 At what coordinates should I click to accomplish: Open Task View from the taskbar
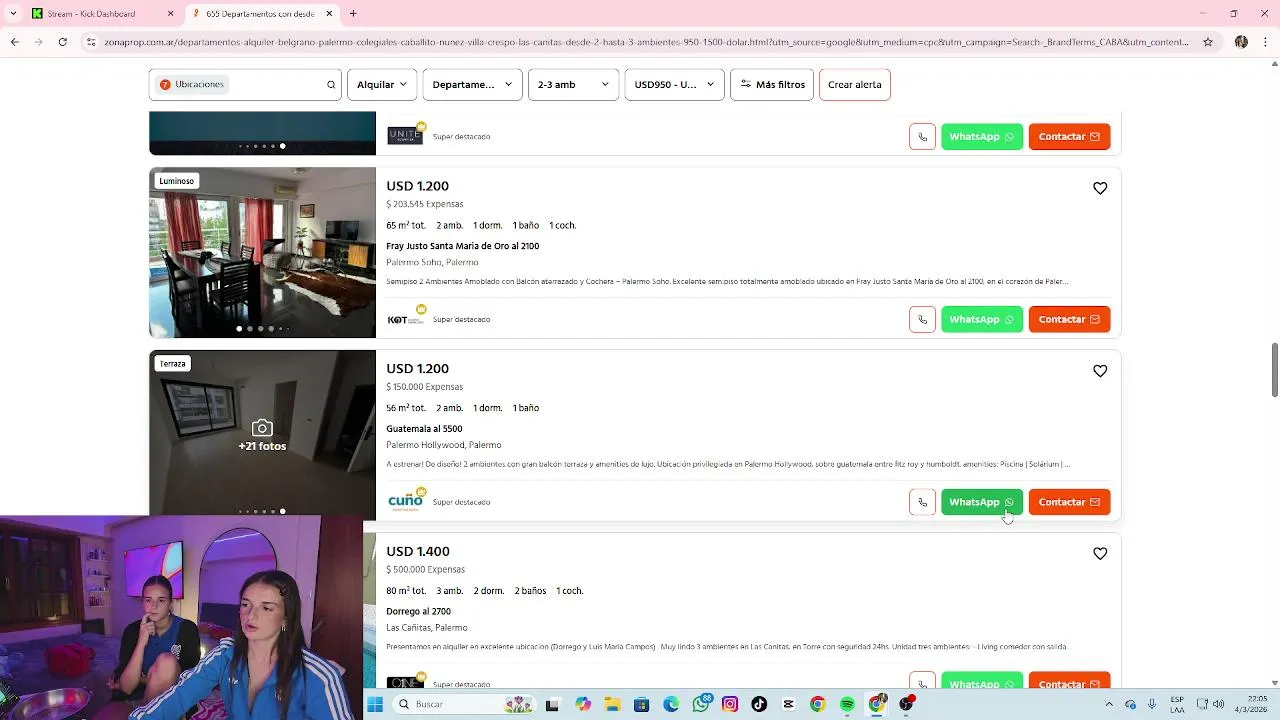click(x=552, y=704)
